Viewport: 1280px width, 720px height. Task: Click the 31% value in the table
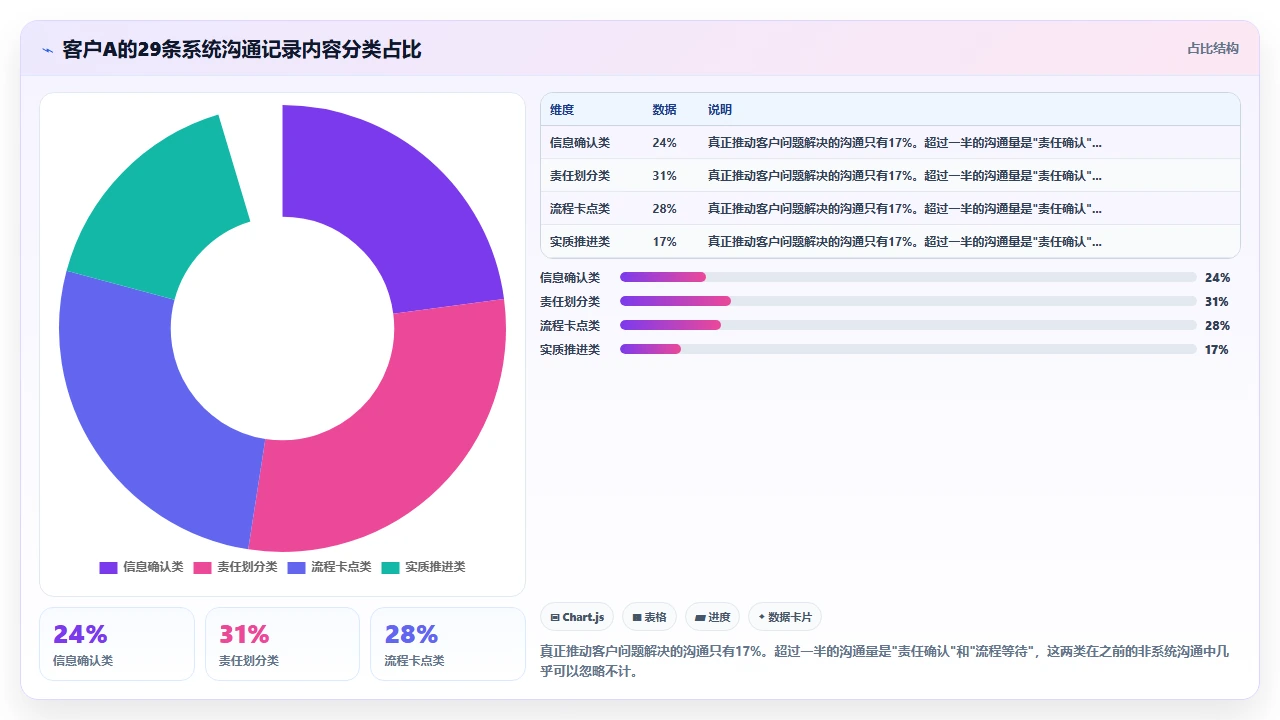pyautogui.click(x=664, y=175)
